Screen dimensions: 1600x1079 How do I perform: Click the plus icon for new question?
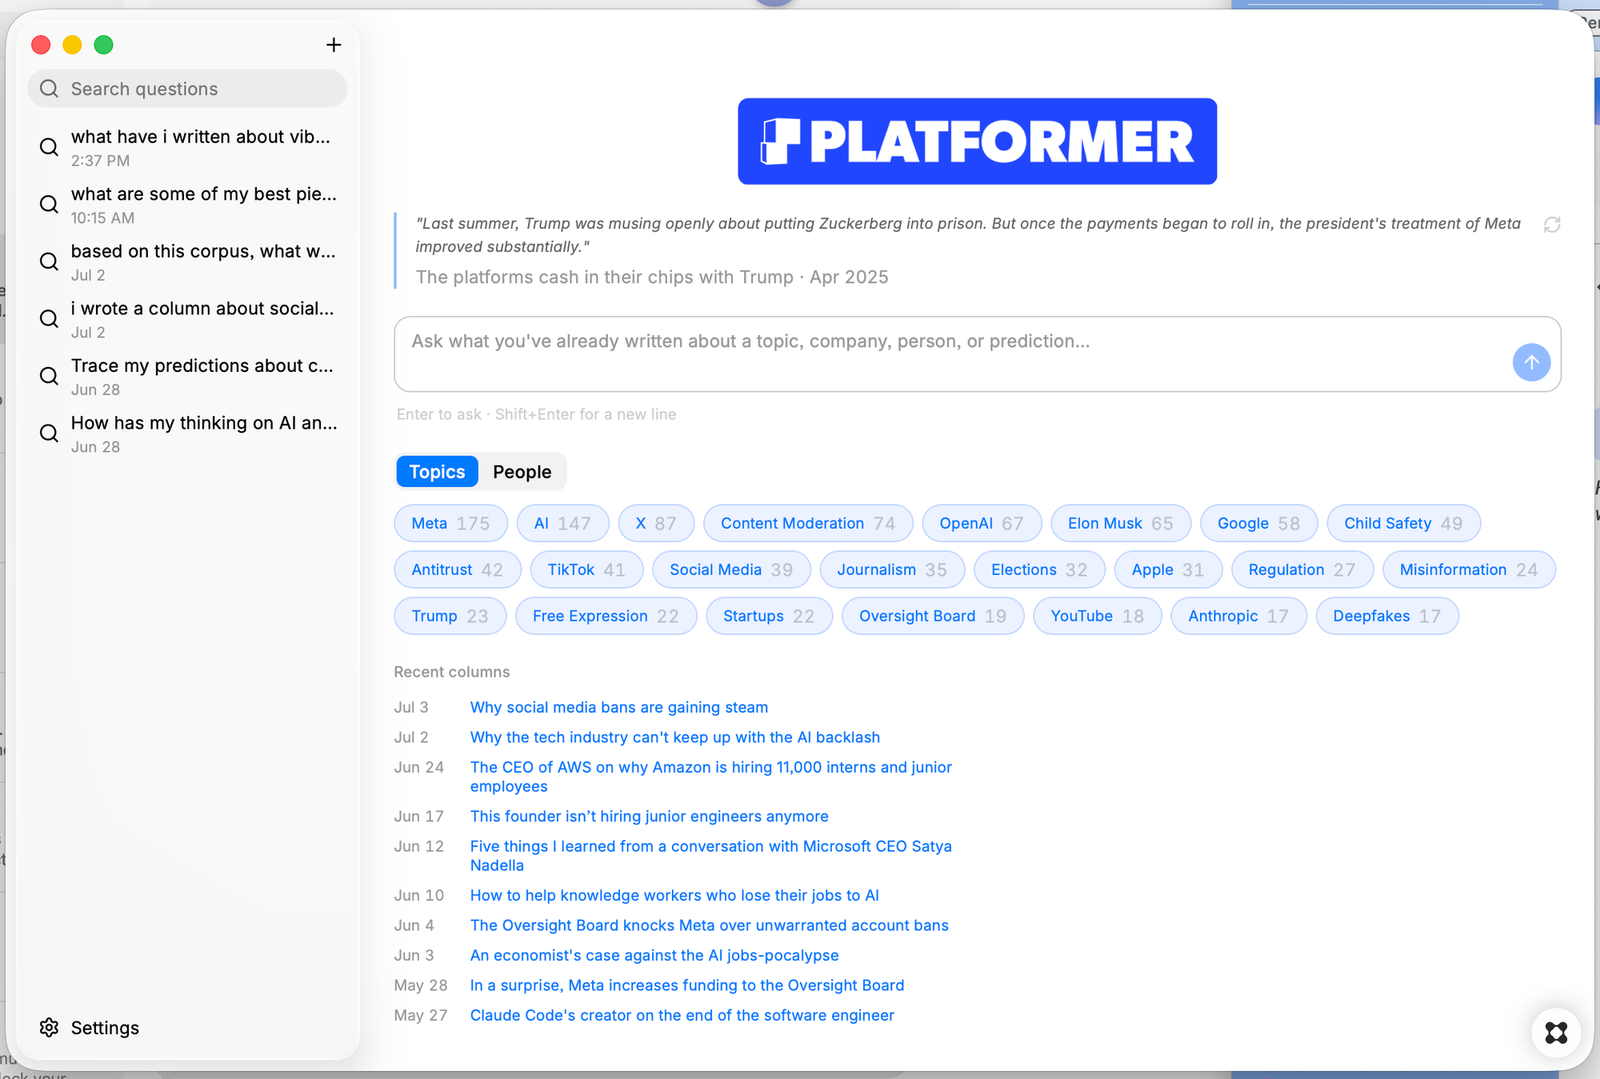(x=334, y=44)
